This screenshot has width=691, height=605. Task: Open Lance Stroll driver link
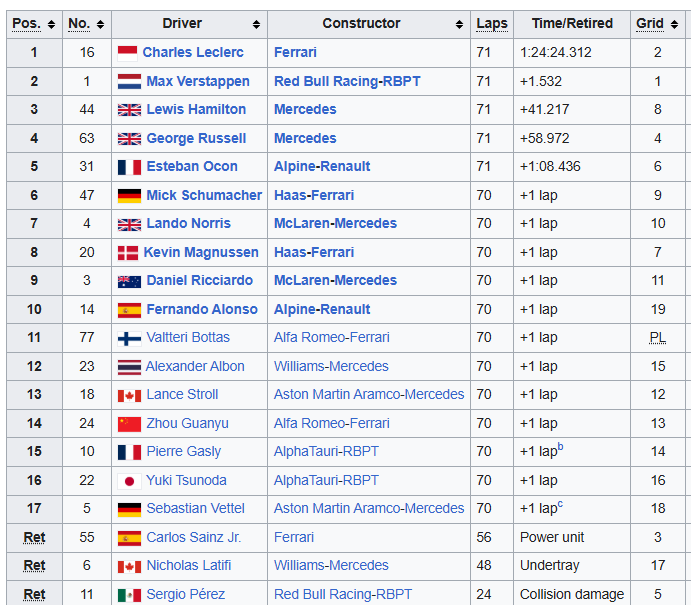(182, 394)
